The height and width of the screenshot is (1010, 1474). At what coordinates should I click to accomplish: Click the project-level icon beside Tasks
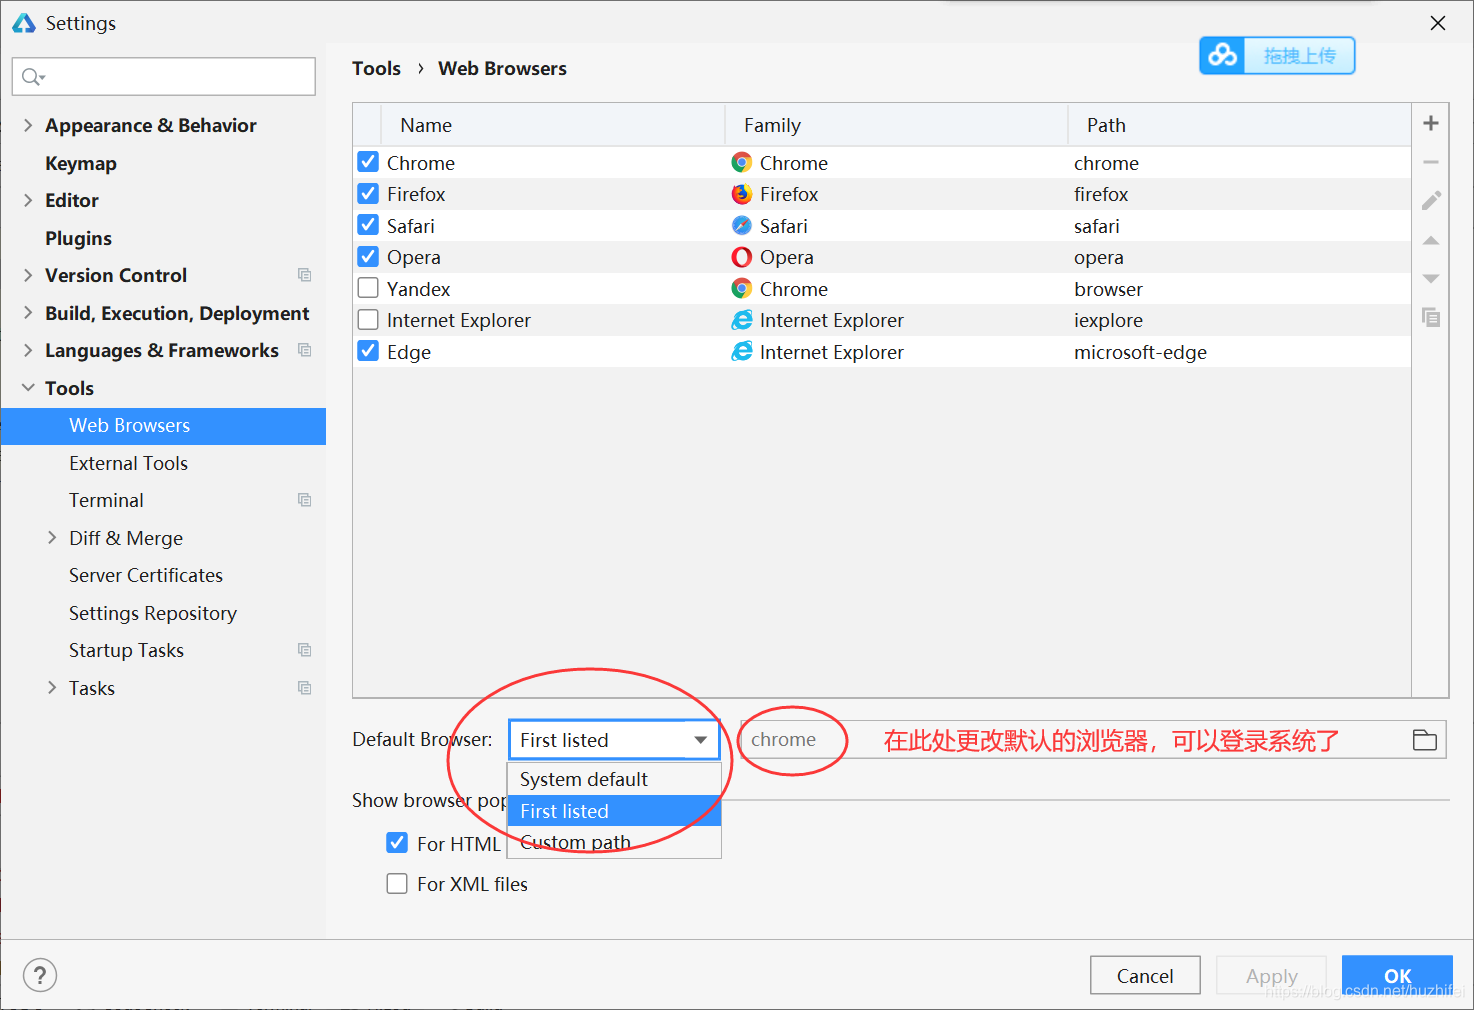[x=305, y=688]
